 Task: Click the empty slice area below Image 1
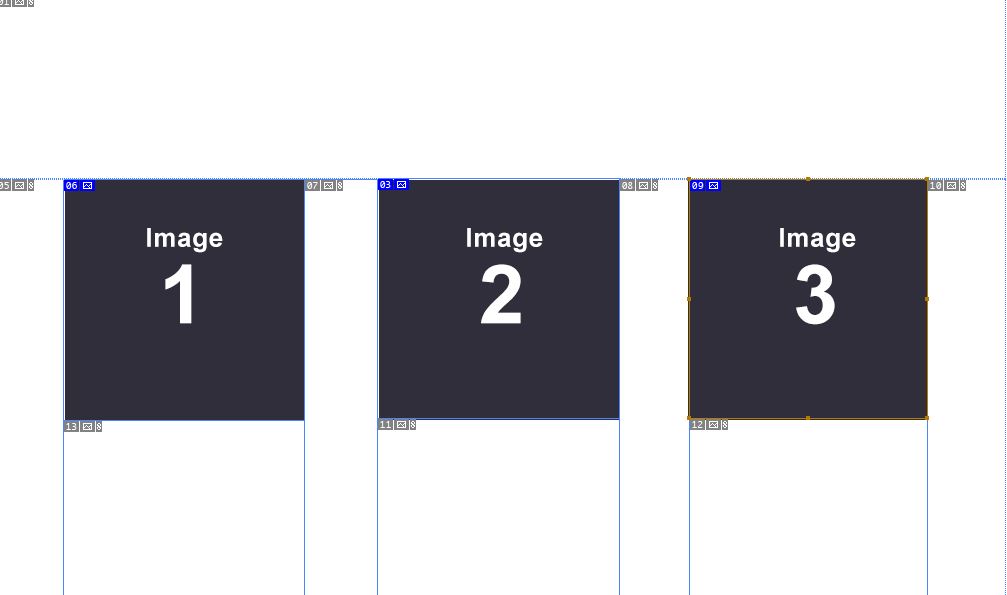click(184, 511)
